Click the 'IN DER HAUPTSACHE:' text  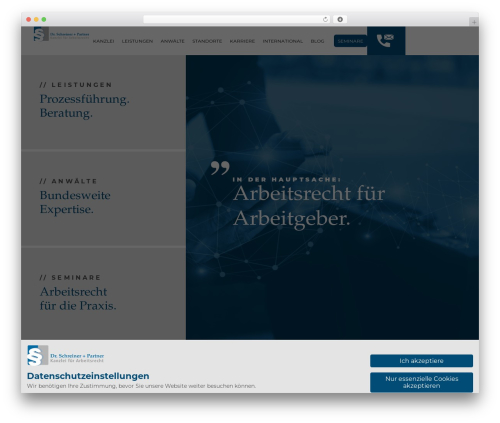pos(287,179)
